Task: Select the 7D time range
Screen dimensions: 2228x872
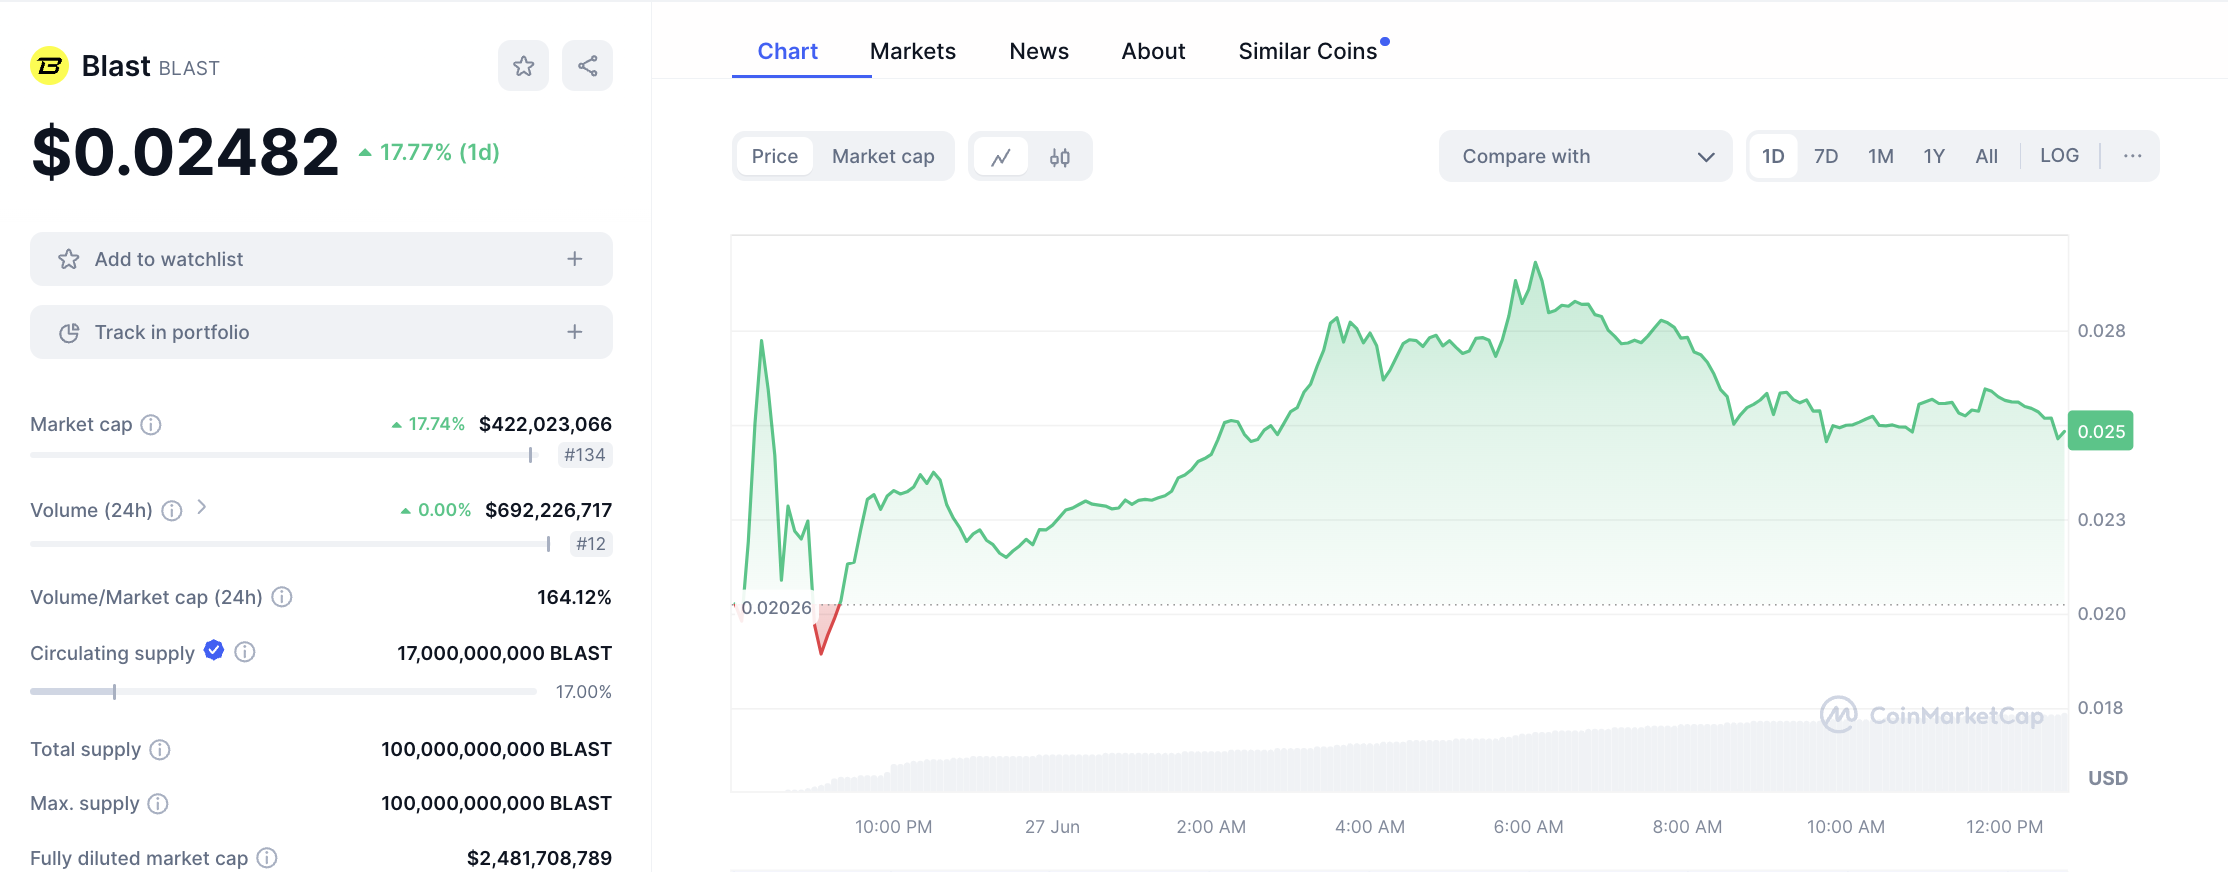Action: click(1826, 156)
